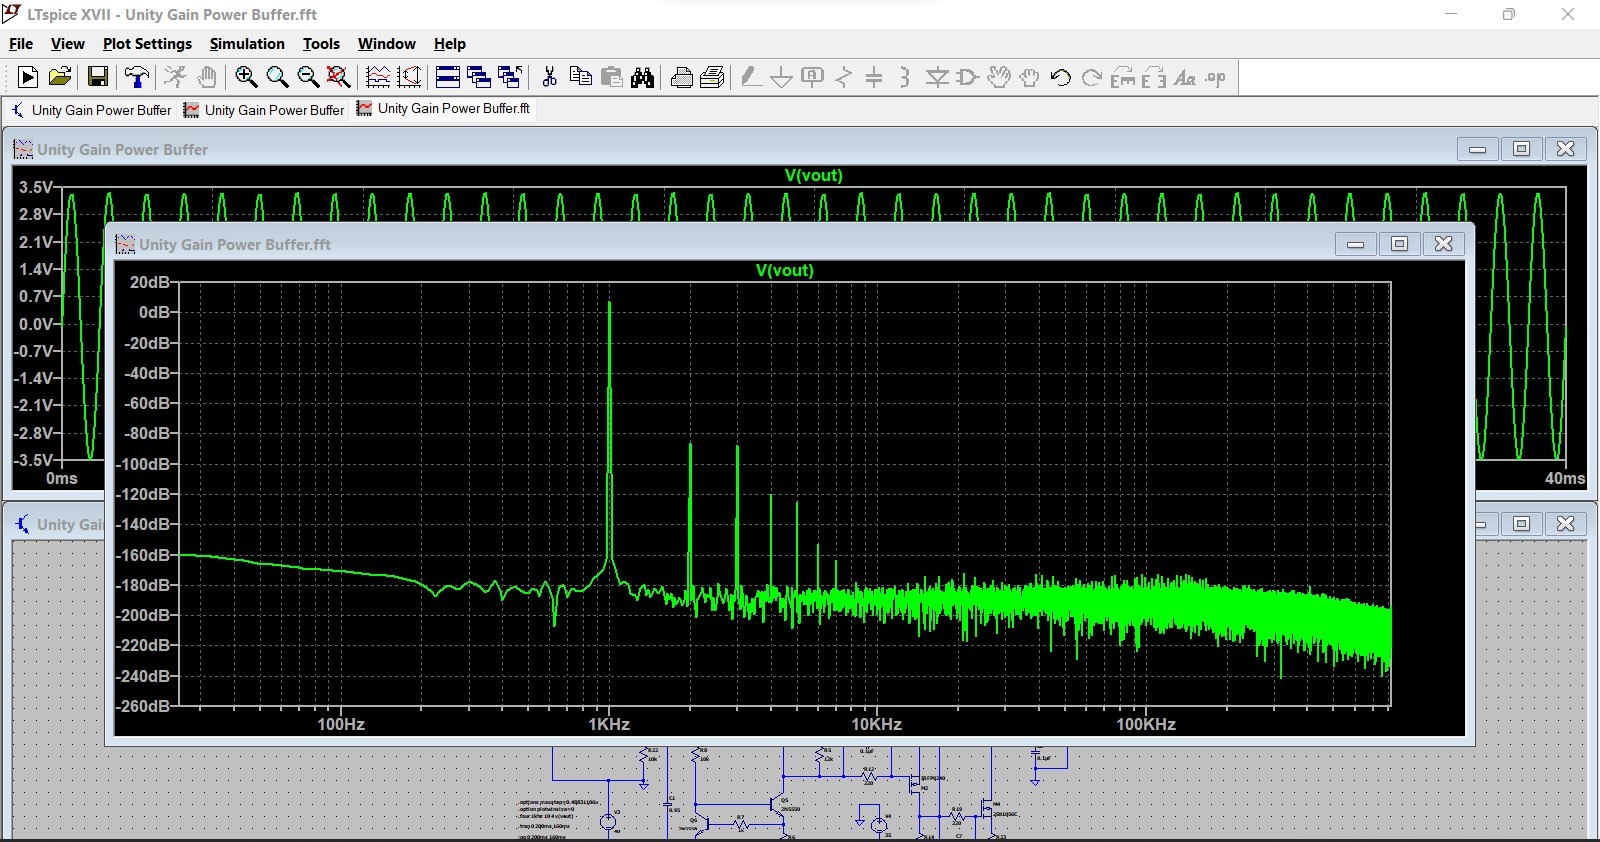The image size is (1600, 842).
Task: Click the Paste clipboard icon
Action: click(612, 77)
